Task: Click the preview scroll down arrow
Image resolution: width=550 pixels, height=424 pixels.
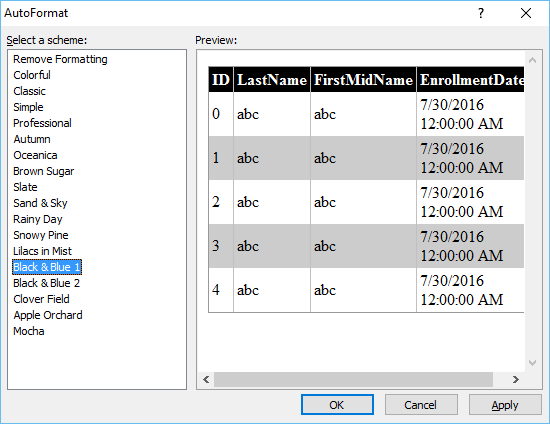Action: (x=532, y=363)
